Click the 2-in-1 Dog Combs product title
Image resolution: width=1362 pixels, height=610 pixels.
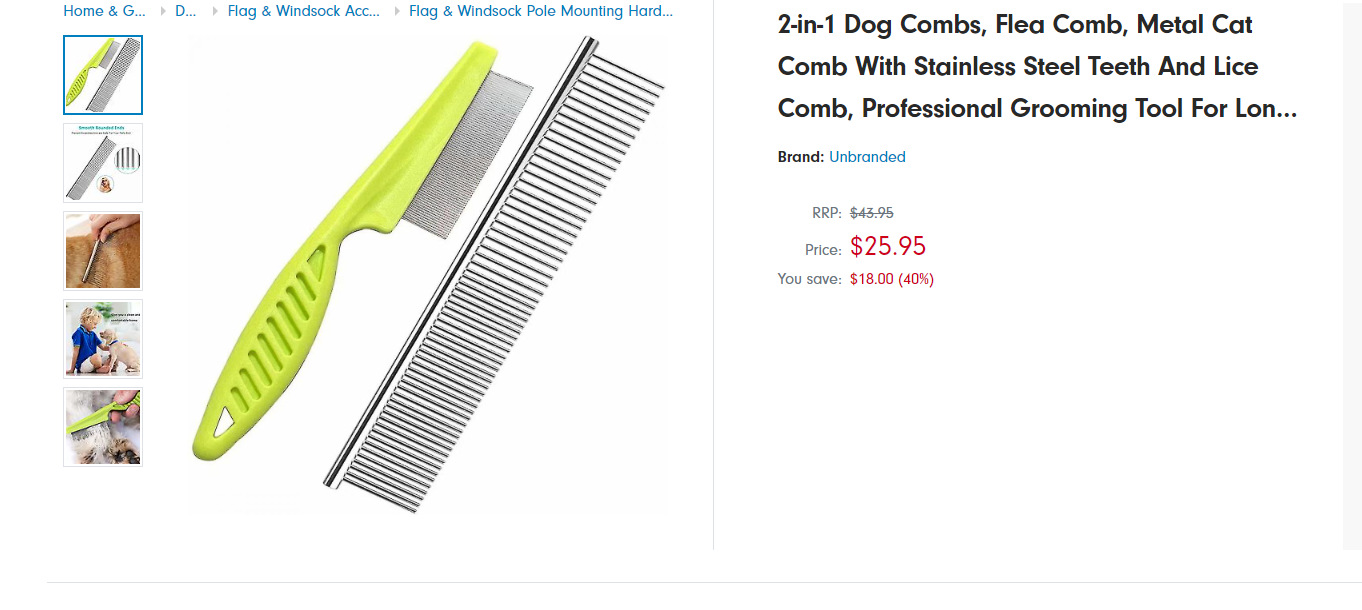click(1037, 66)
